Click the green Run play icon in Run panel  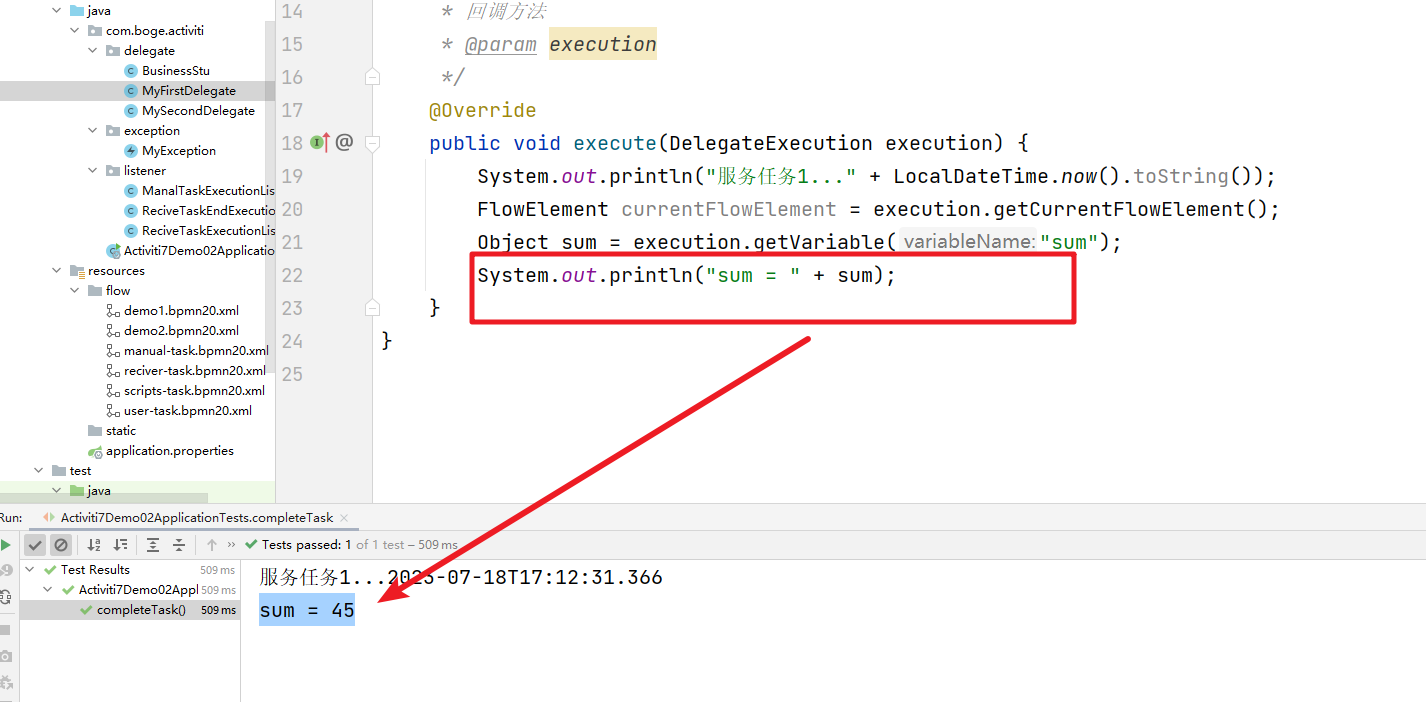pos(5,545)
